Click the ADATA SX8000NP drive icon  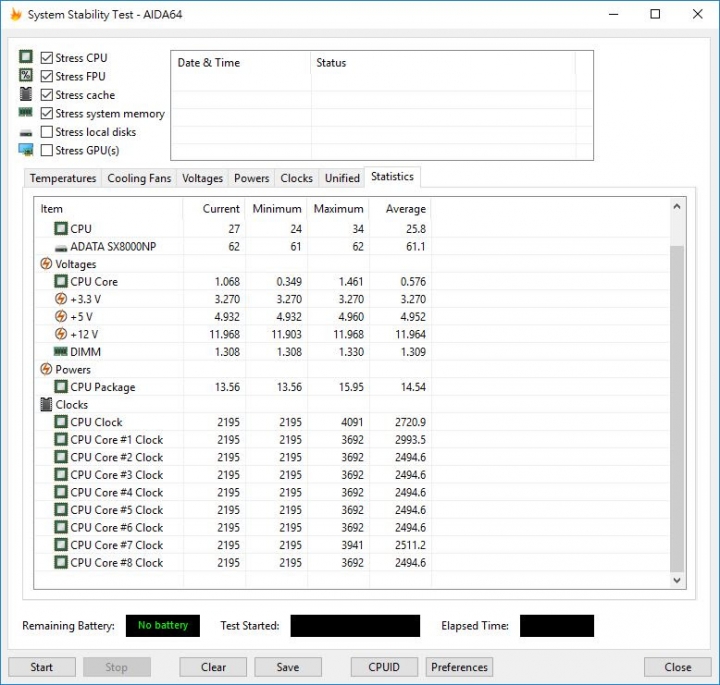coord(61,248)
